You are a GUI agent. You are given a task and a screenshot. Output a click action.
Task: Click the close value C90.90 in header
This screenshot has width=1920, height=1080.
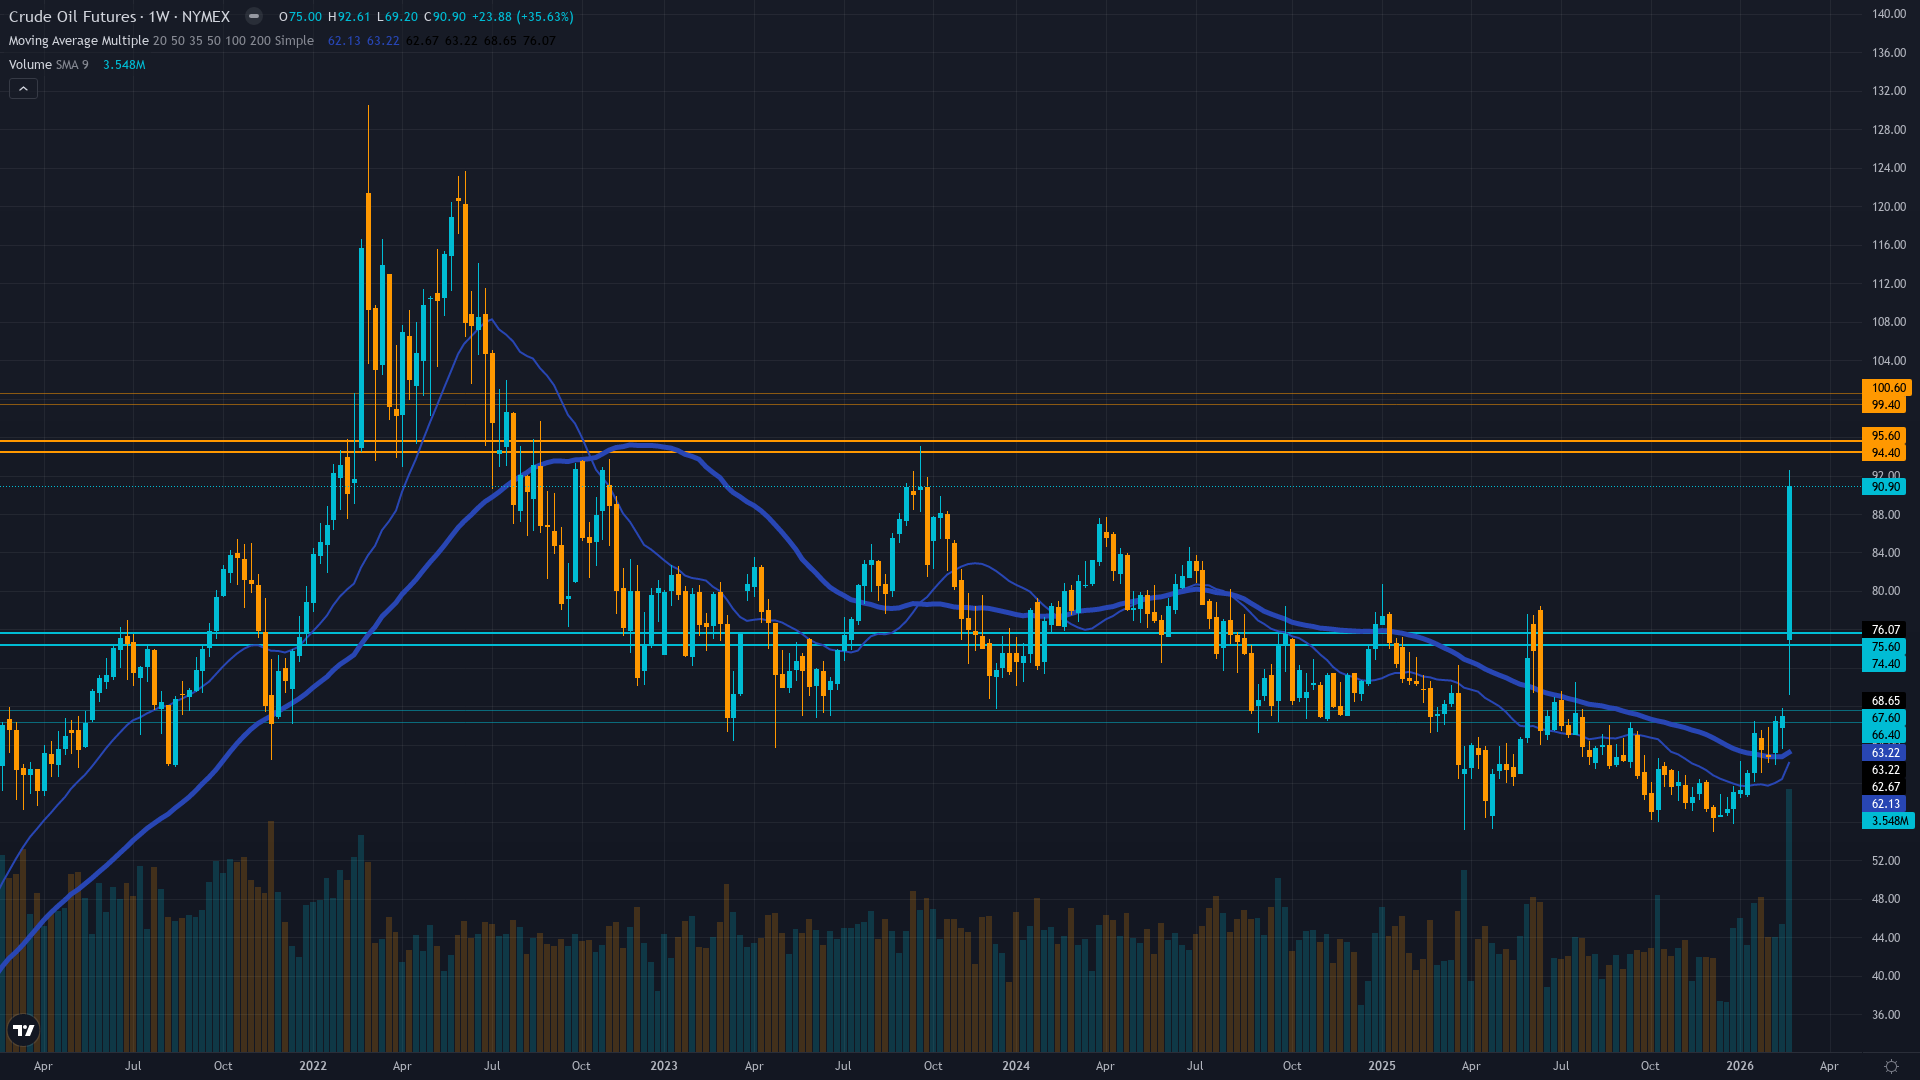point(444,17)
